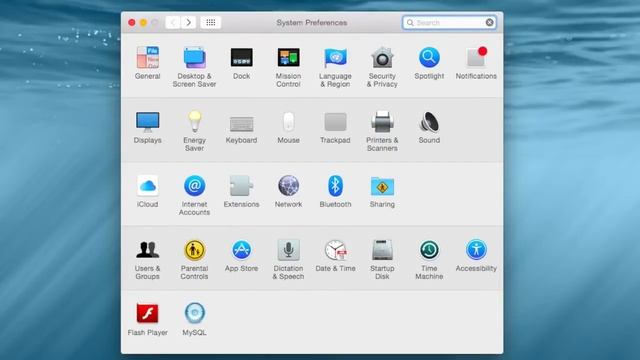Click the forward navigation arrow
The width and height of the screenshot is (640, 360).
point(188,22)
